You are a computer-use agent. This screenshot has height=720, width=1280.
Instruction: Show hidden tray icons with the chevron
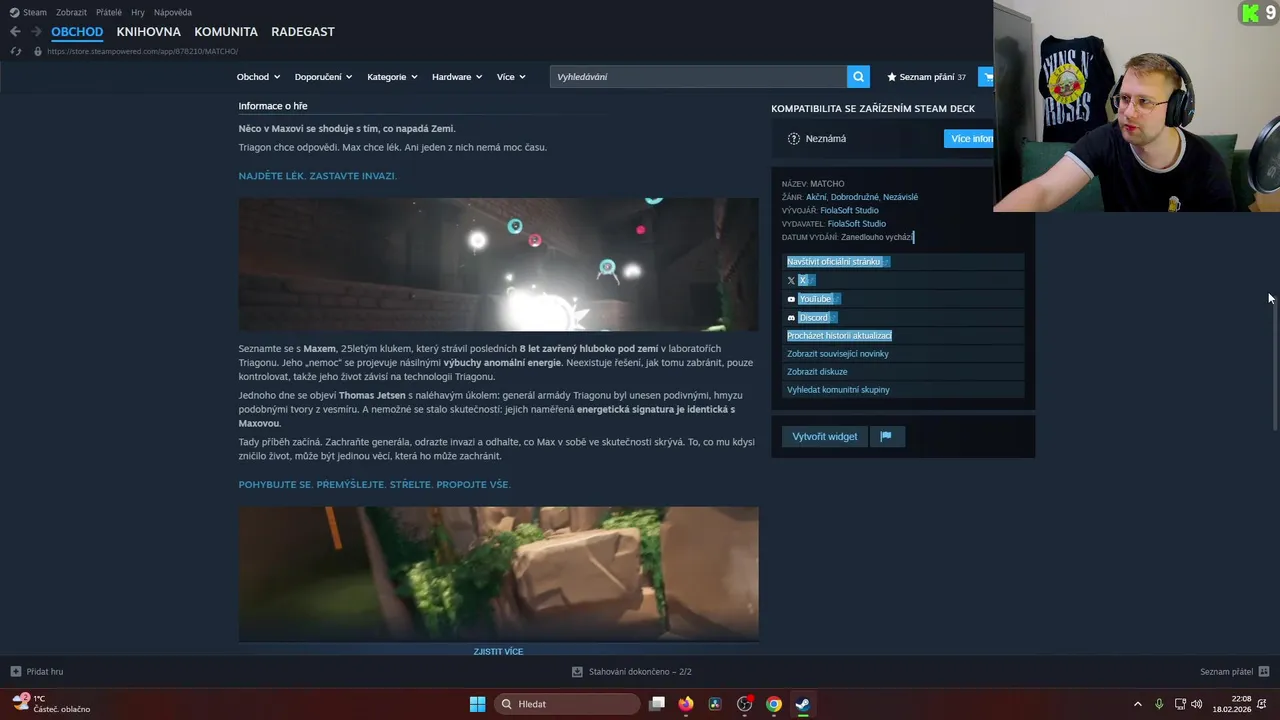click(x=1137, y=704)
